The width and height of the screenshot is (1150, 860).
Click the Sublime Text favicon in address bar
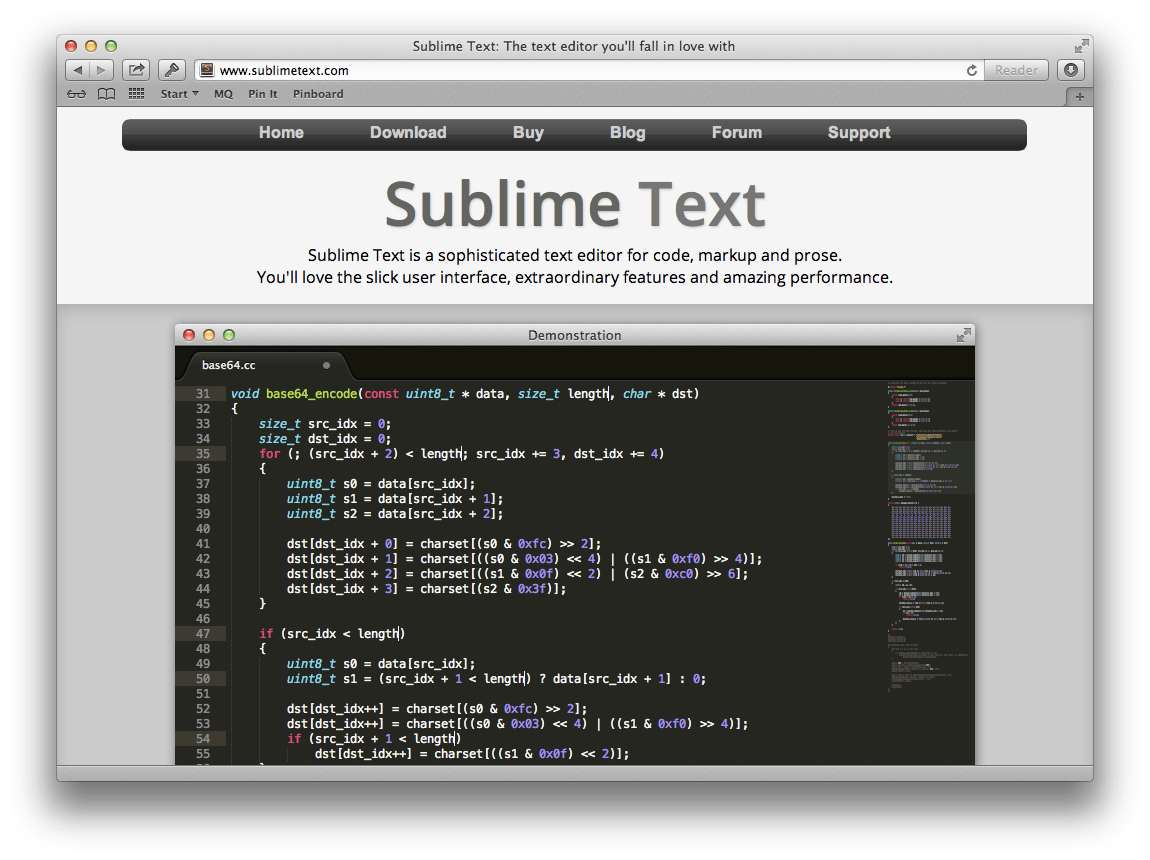(x=207, y=70)
